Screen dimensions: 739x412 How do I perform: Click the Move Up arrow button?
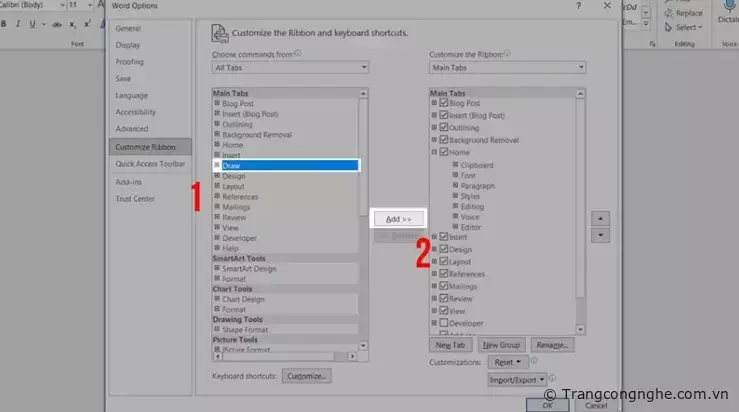click(x=600, y=217)
